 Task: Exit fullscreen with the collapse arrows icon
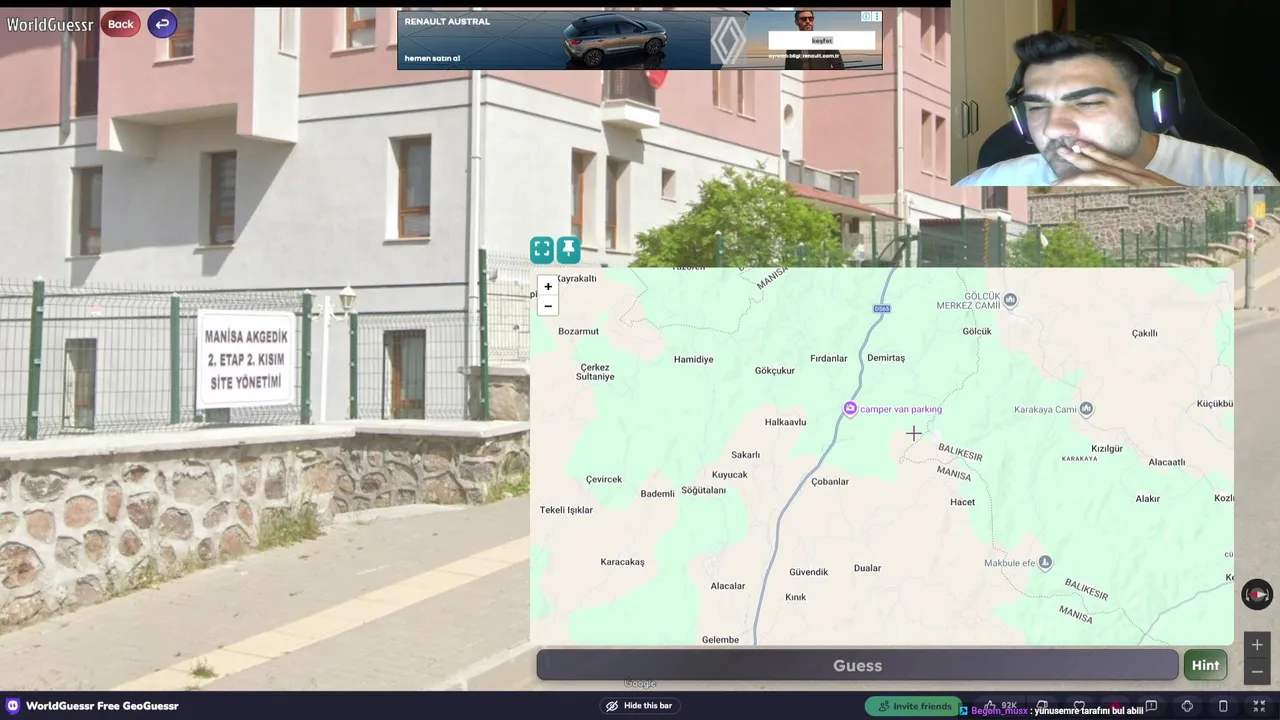coord(1259,707)
